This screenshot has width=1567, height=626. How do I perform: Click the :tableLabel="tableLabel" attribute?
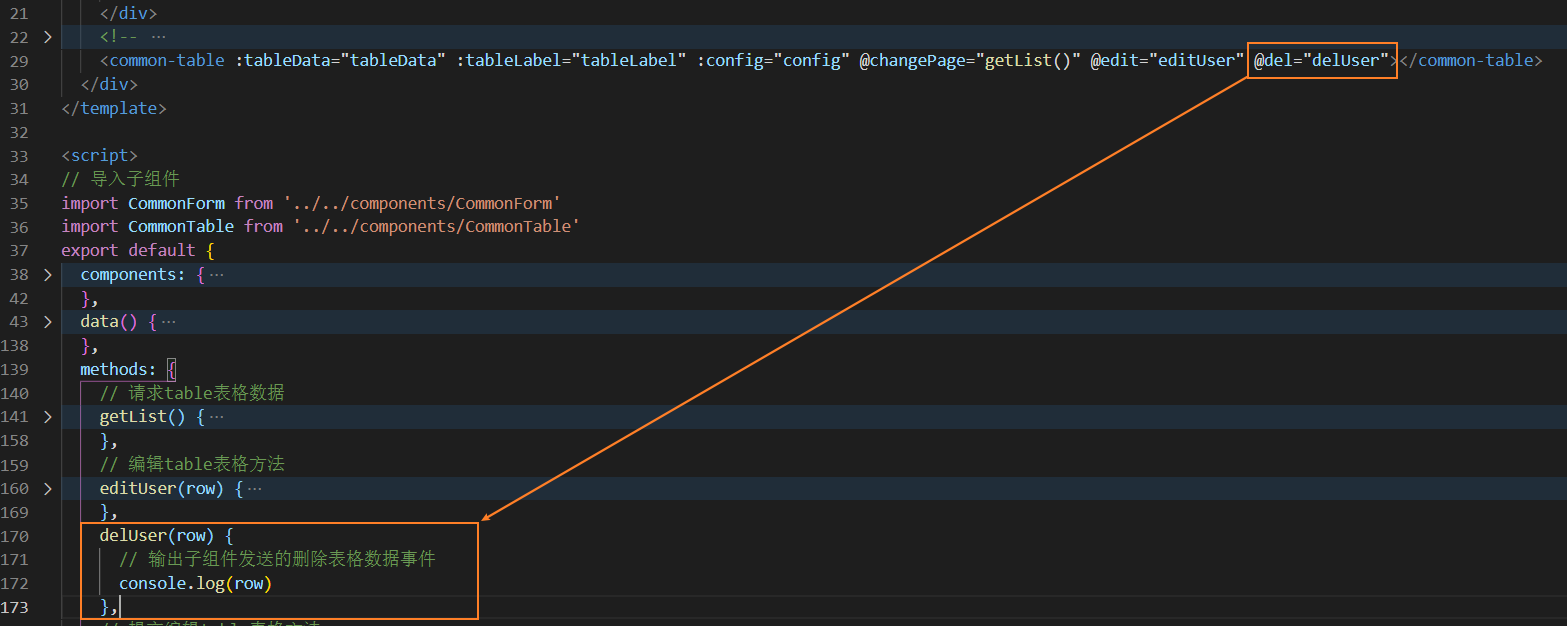[x=572, y=61]
